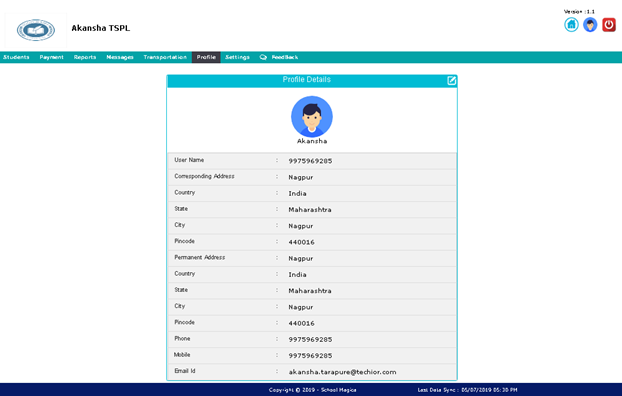Image resolution: width=622 pixels, height=396 pixels.
Task: Click the large Akansha profile picture
Action: point(312,116)
